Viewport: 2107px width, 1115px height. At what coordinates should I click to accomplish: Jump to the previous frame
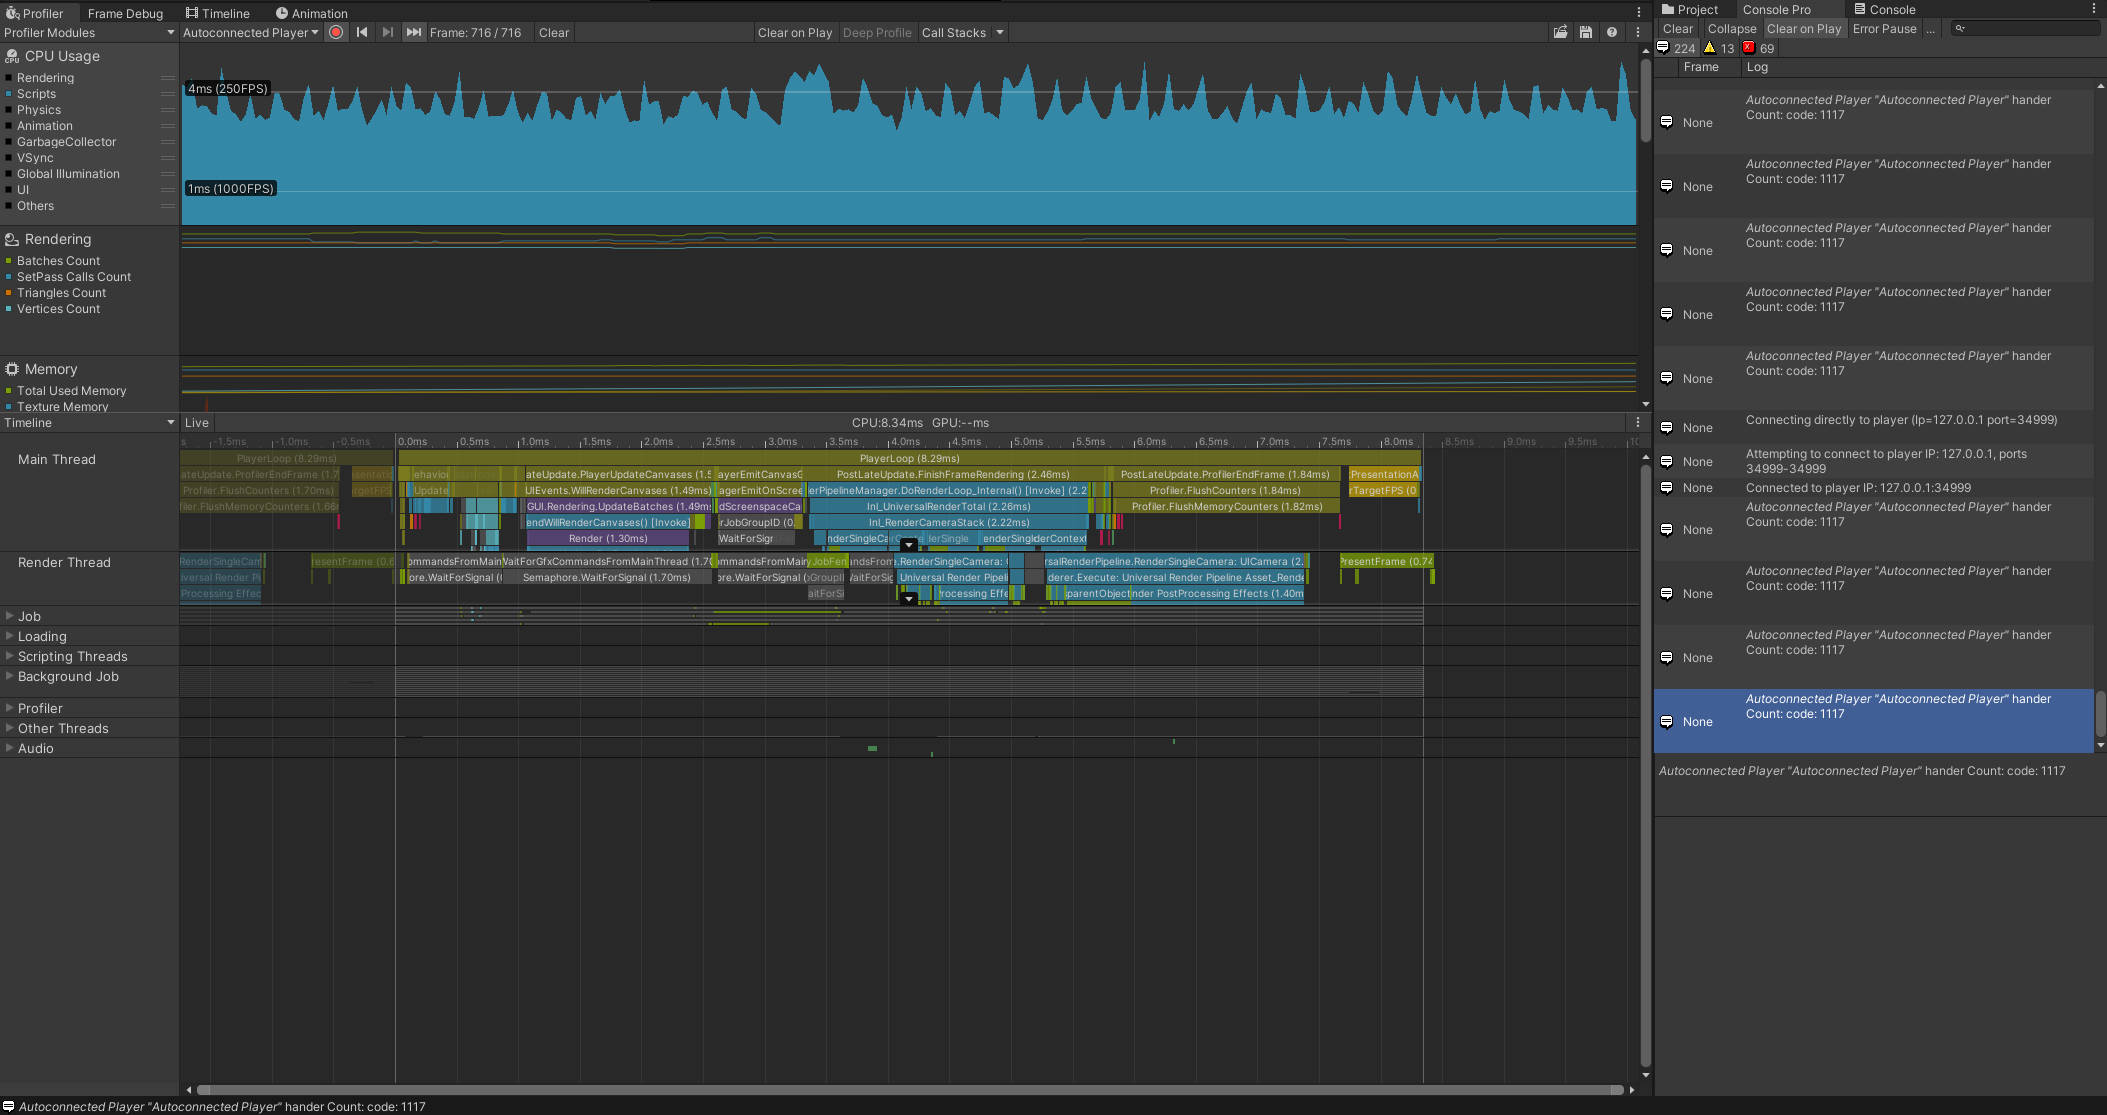362,32
